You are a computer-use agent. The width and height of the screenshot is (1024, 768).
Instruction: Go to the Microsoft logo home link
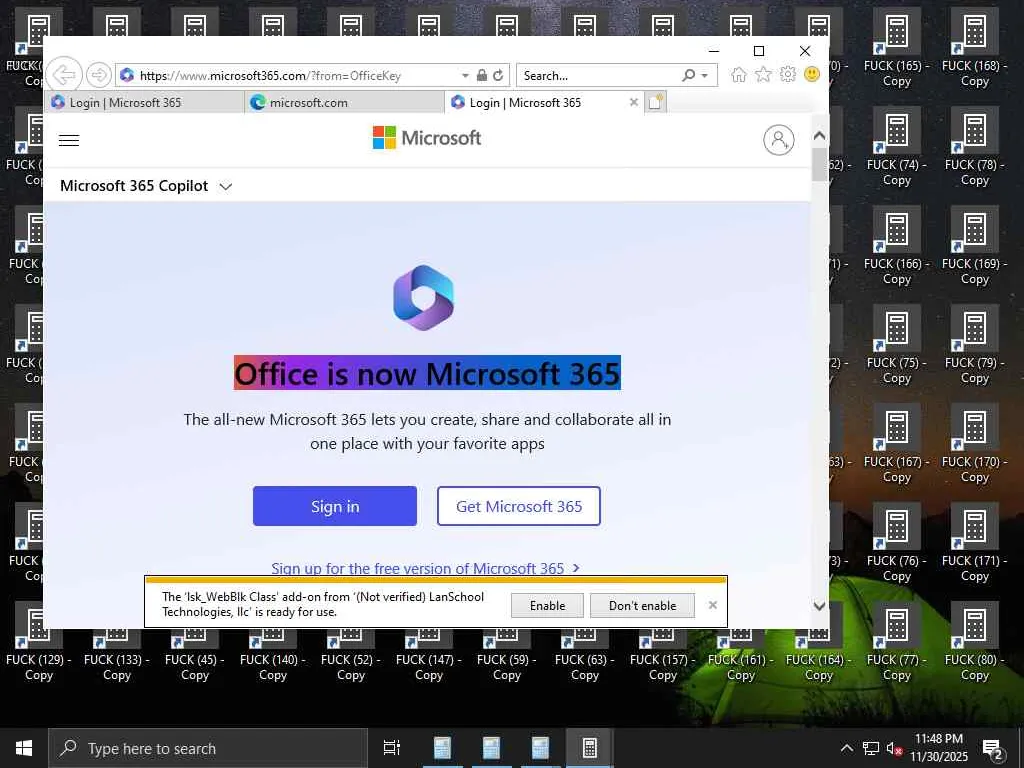pyautogui.click(x=426, y=138)
